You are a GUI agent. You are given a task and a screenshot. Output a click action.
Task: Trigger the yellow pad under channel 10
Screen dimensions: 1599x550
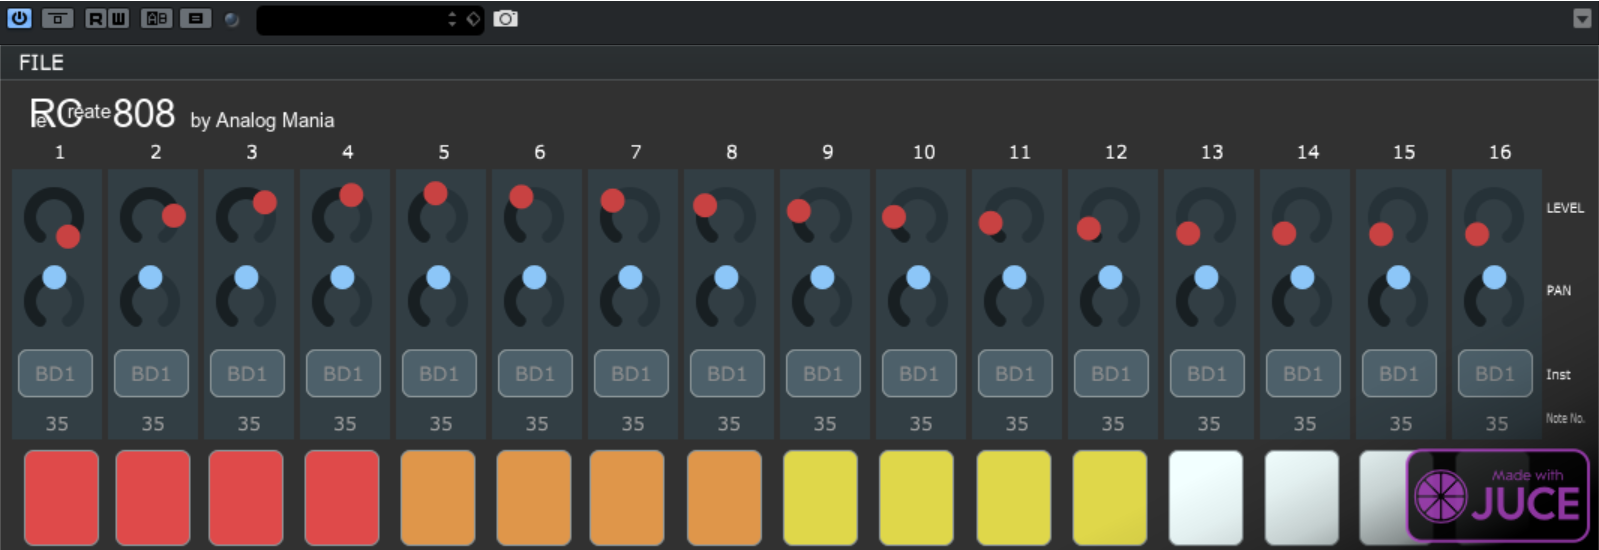point(917,497)
